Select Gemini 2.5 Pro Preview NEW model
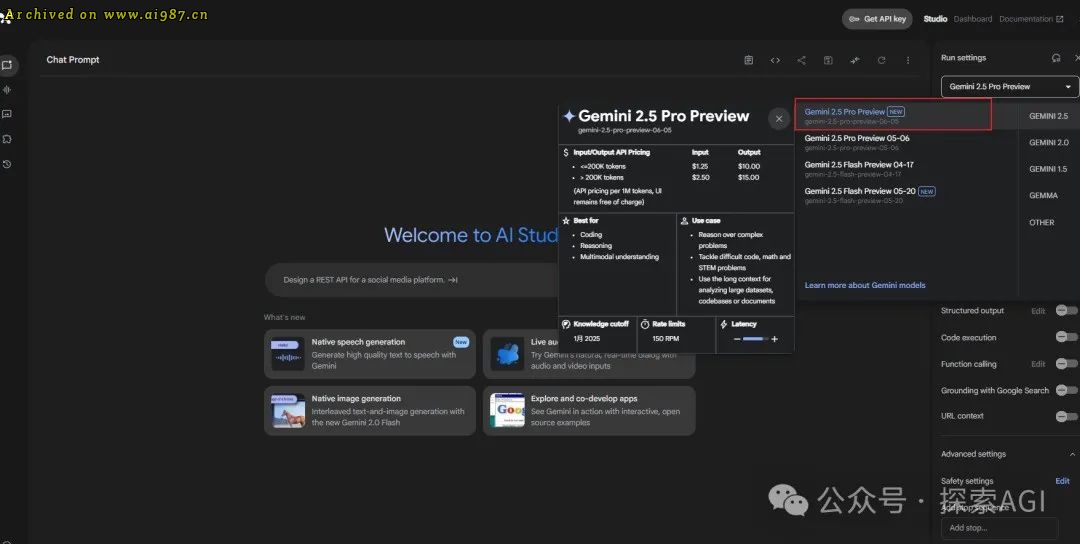1080x544 pixels. click(893, 114)
